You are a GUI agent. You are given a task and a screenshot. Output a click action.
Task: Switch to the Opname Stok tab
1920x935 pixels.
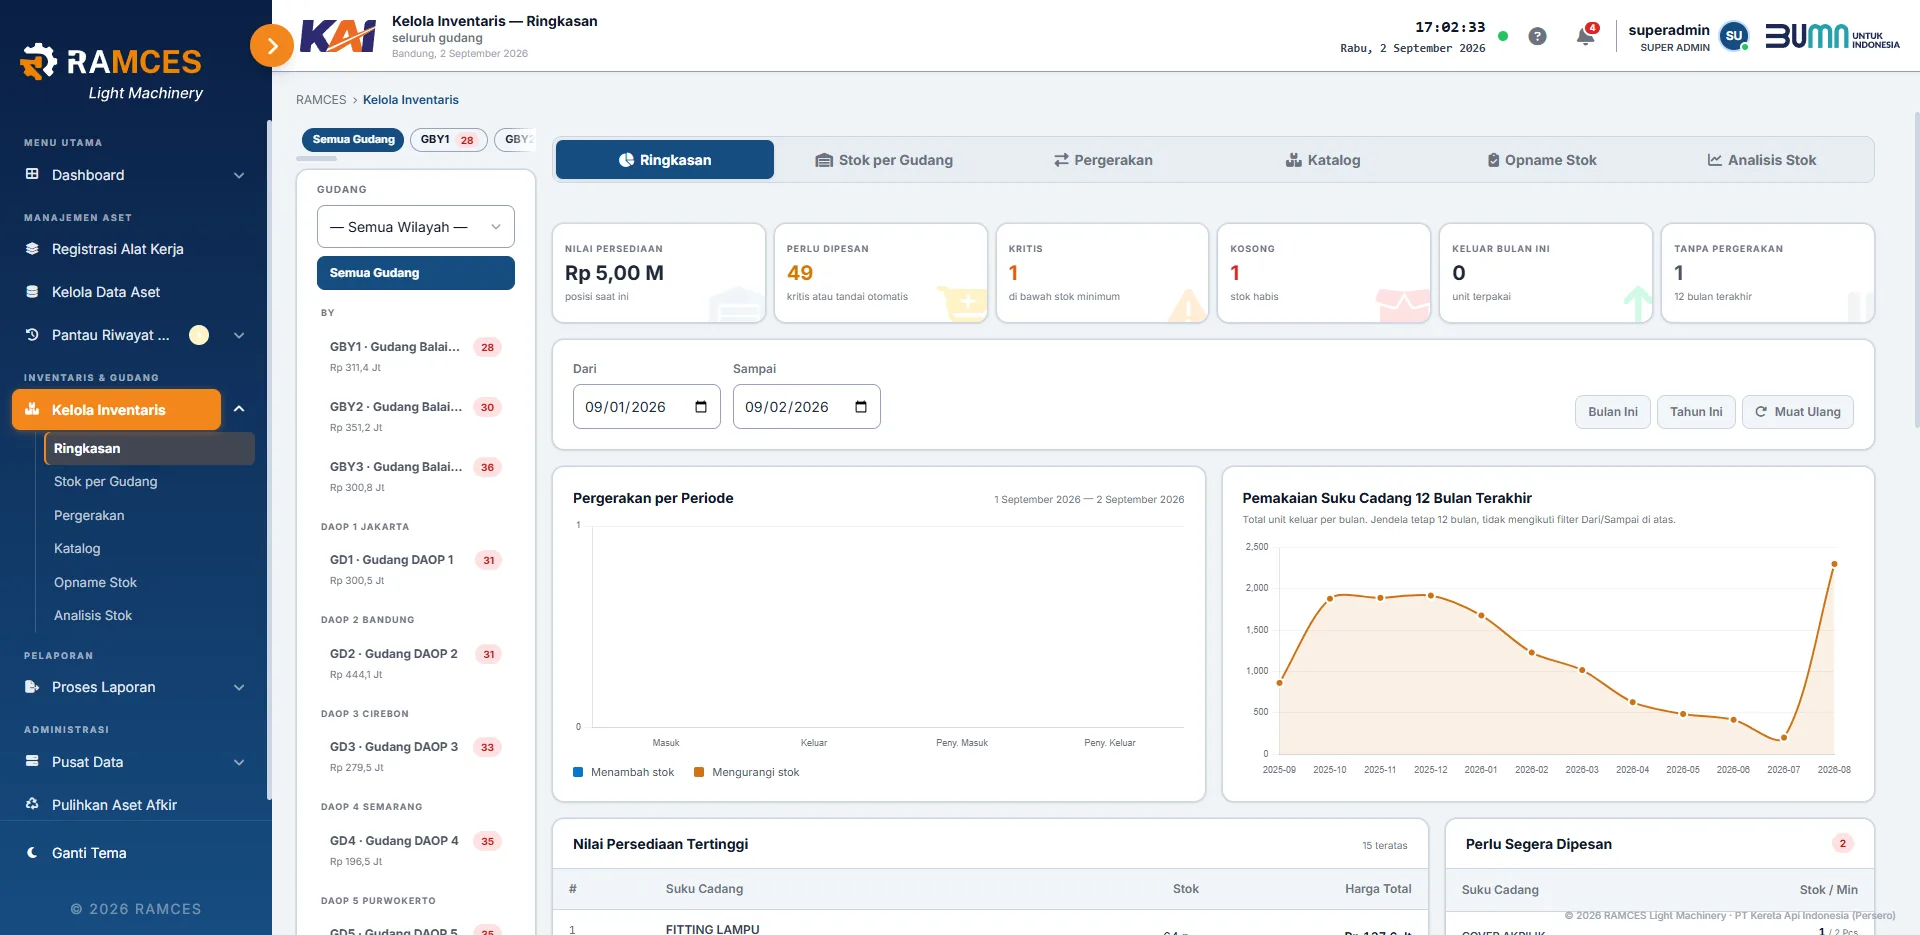(x=1541, y=160)
